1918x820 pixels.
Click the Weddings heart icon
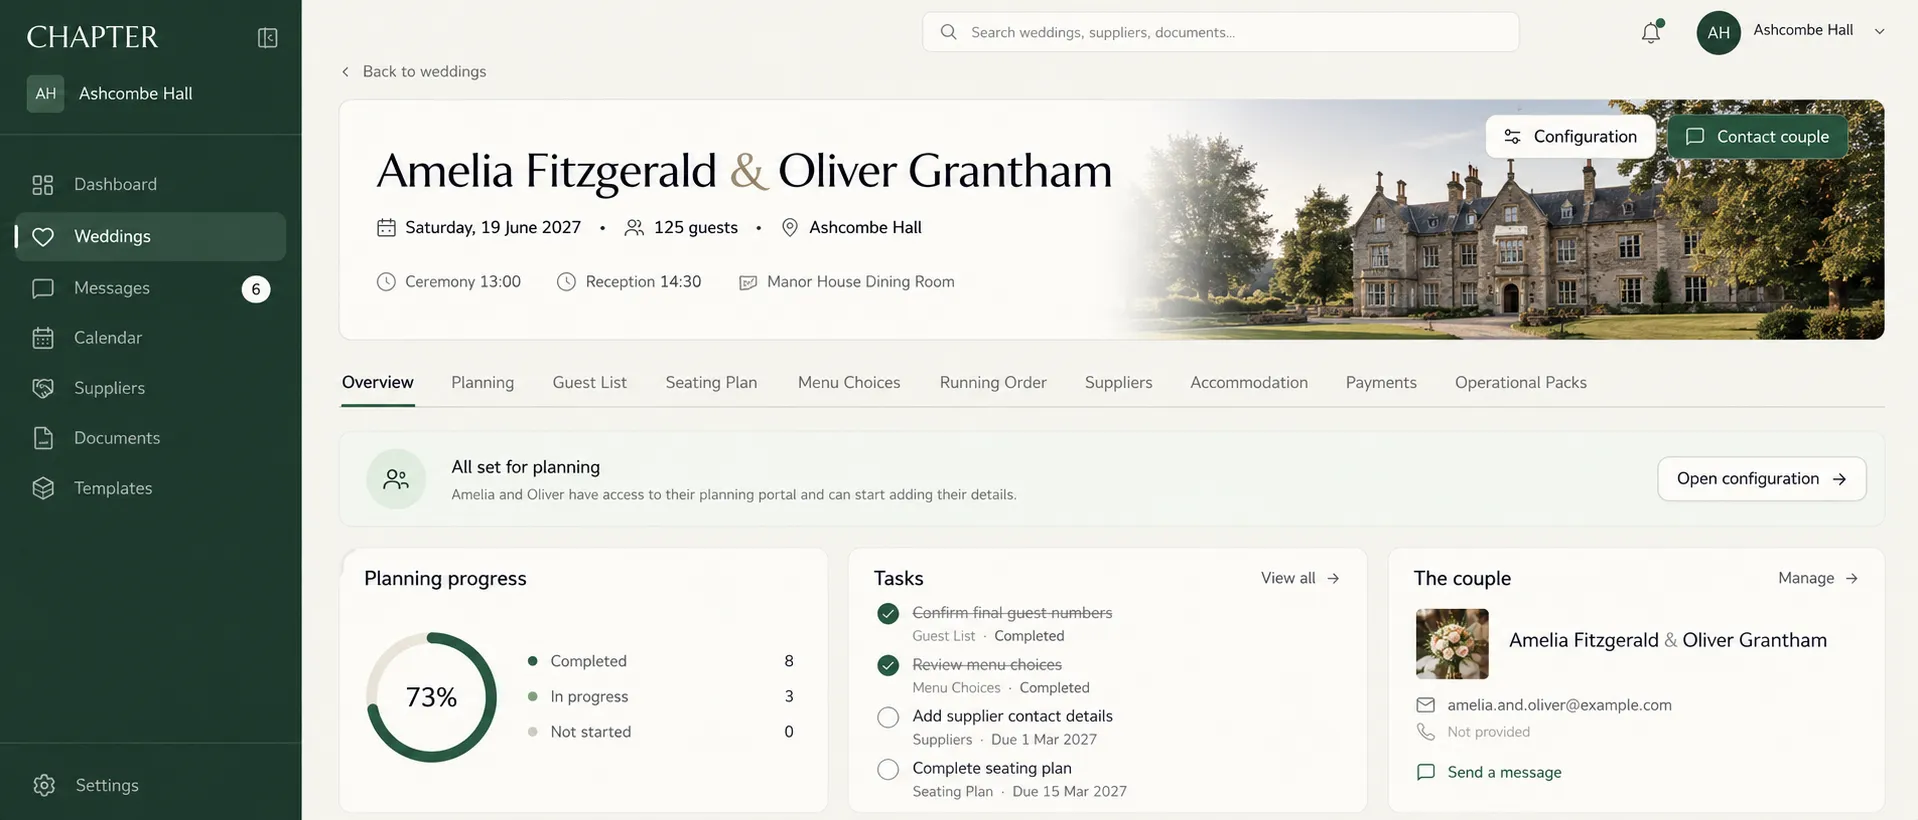[43, 237]
